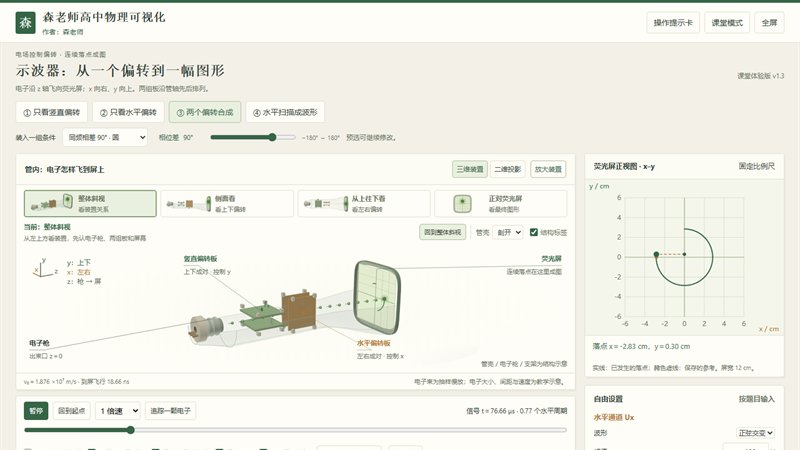Click the 信号 t = 76.66 μs readout
The width and height of the screenshot is (800, 450).
516,411
